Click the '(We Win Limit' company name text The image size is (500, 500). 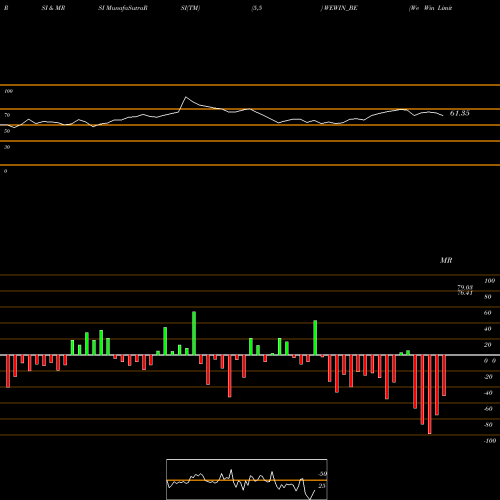click(x=430, y=8)
